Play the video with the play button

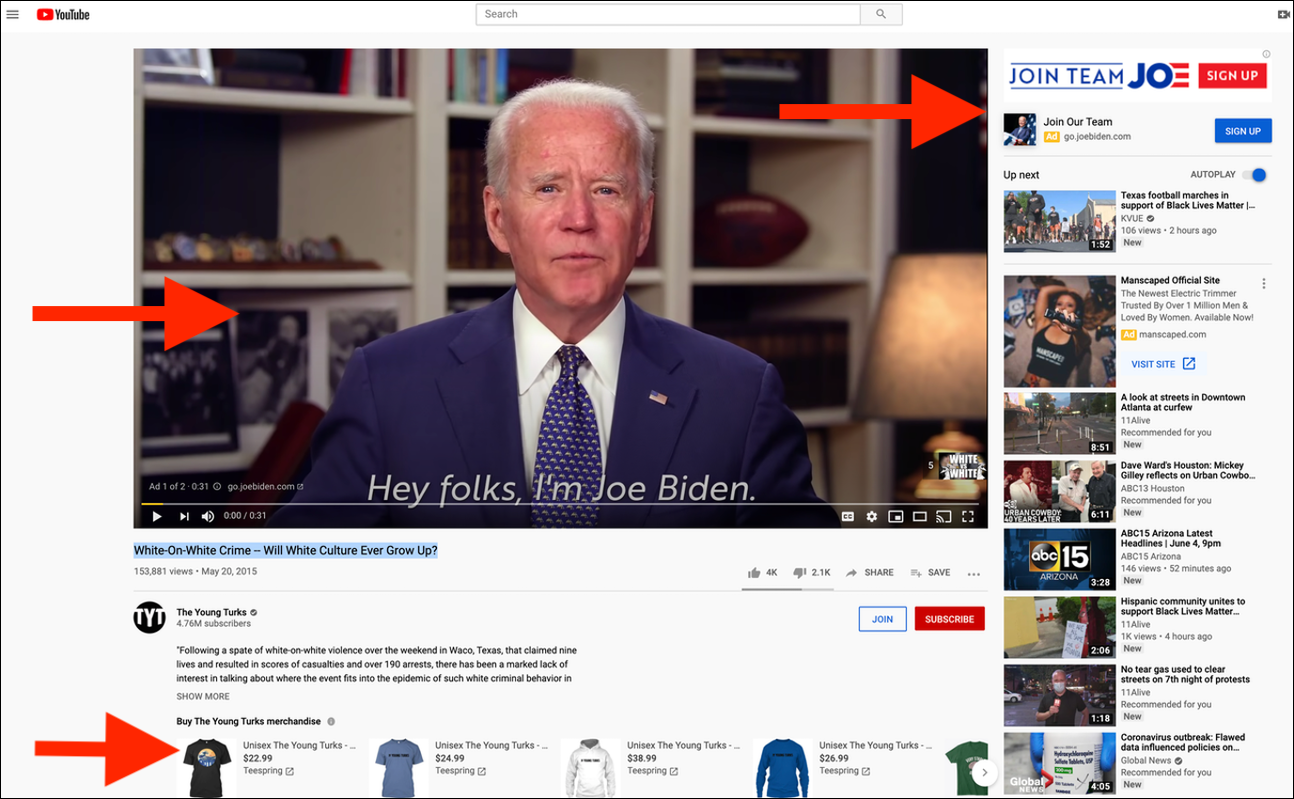point(157,516)
